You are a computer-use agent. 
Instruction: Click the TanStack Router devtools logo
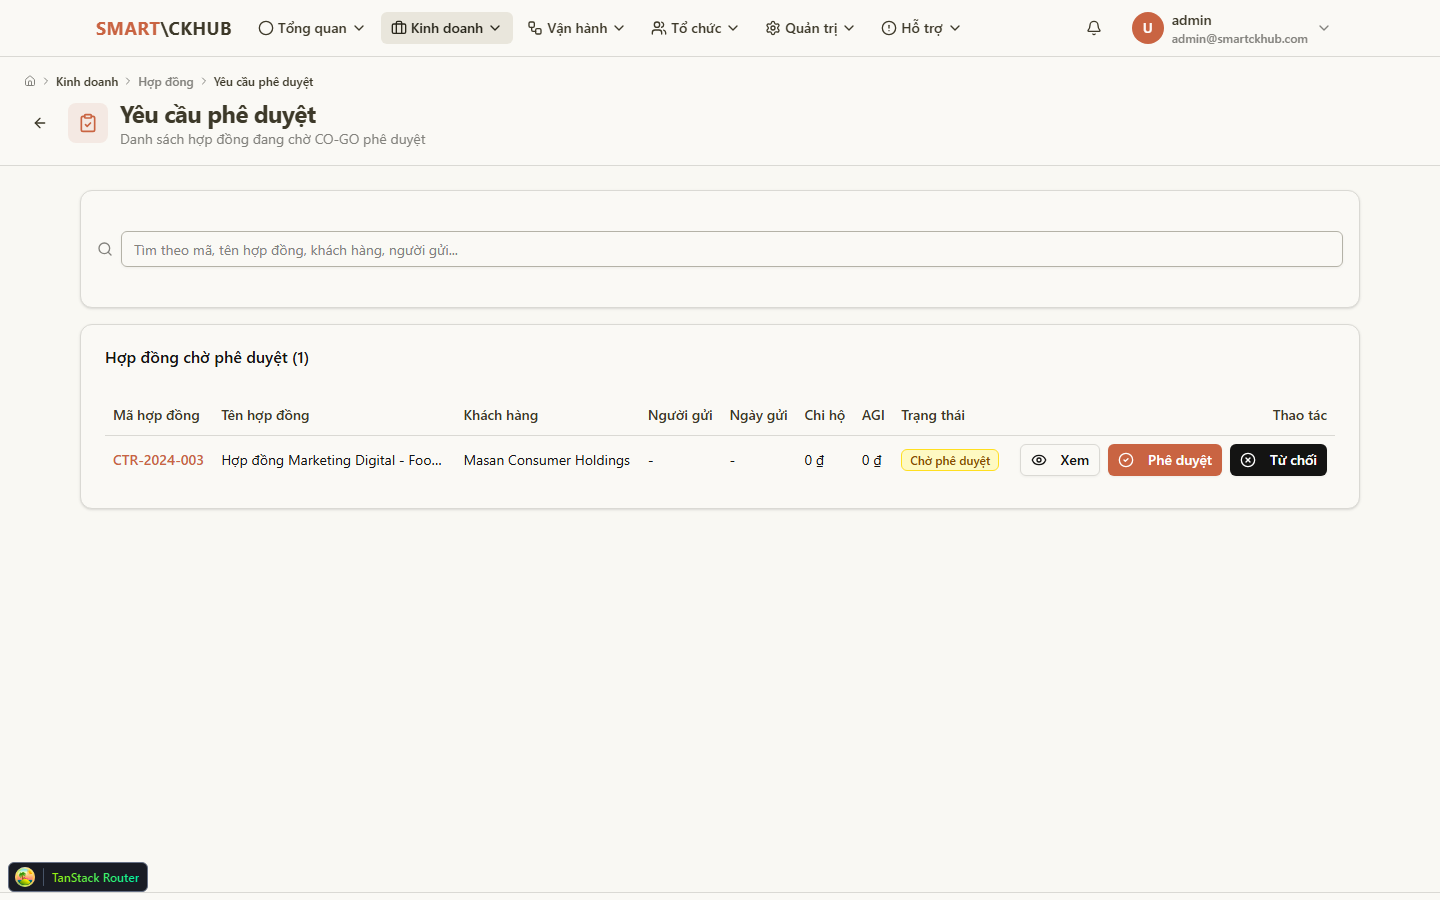[25, 877]
